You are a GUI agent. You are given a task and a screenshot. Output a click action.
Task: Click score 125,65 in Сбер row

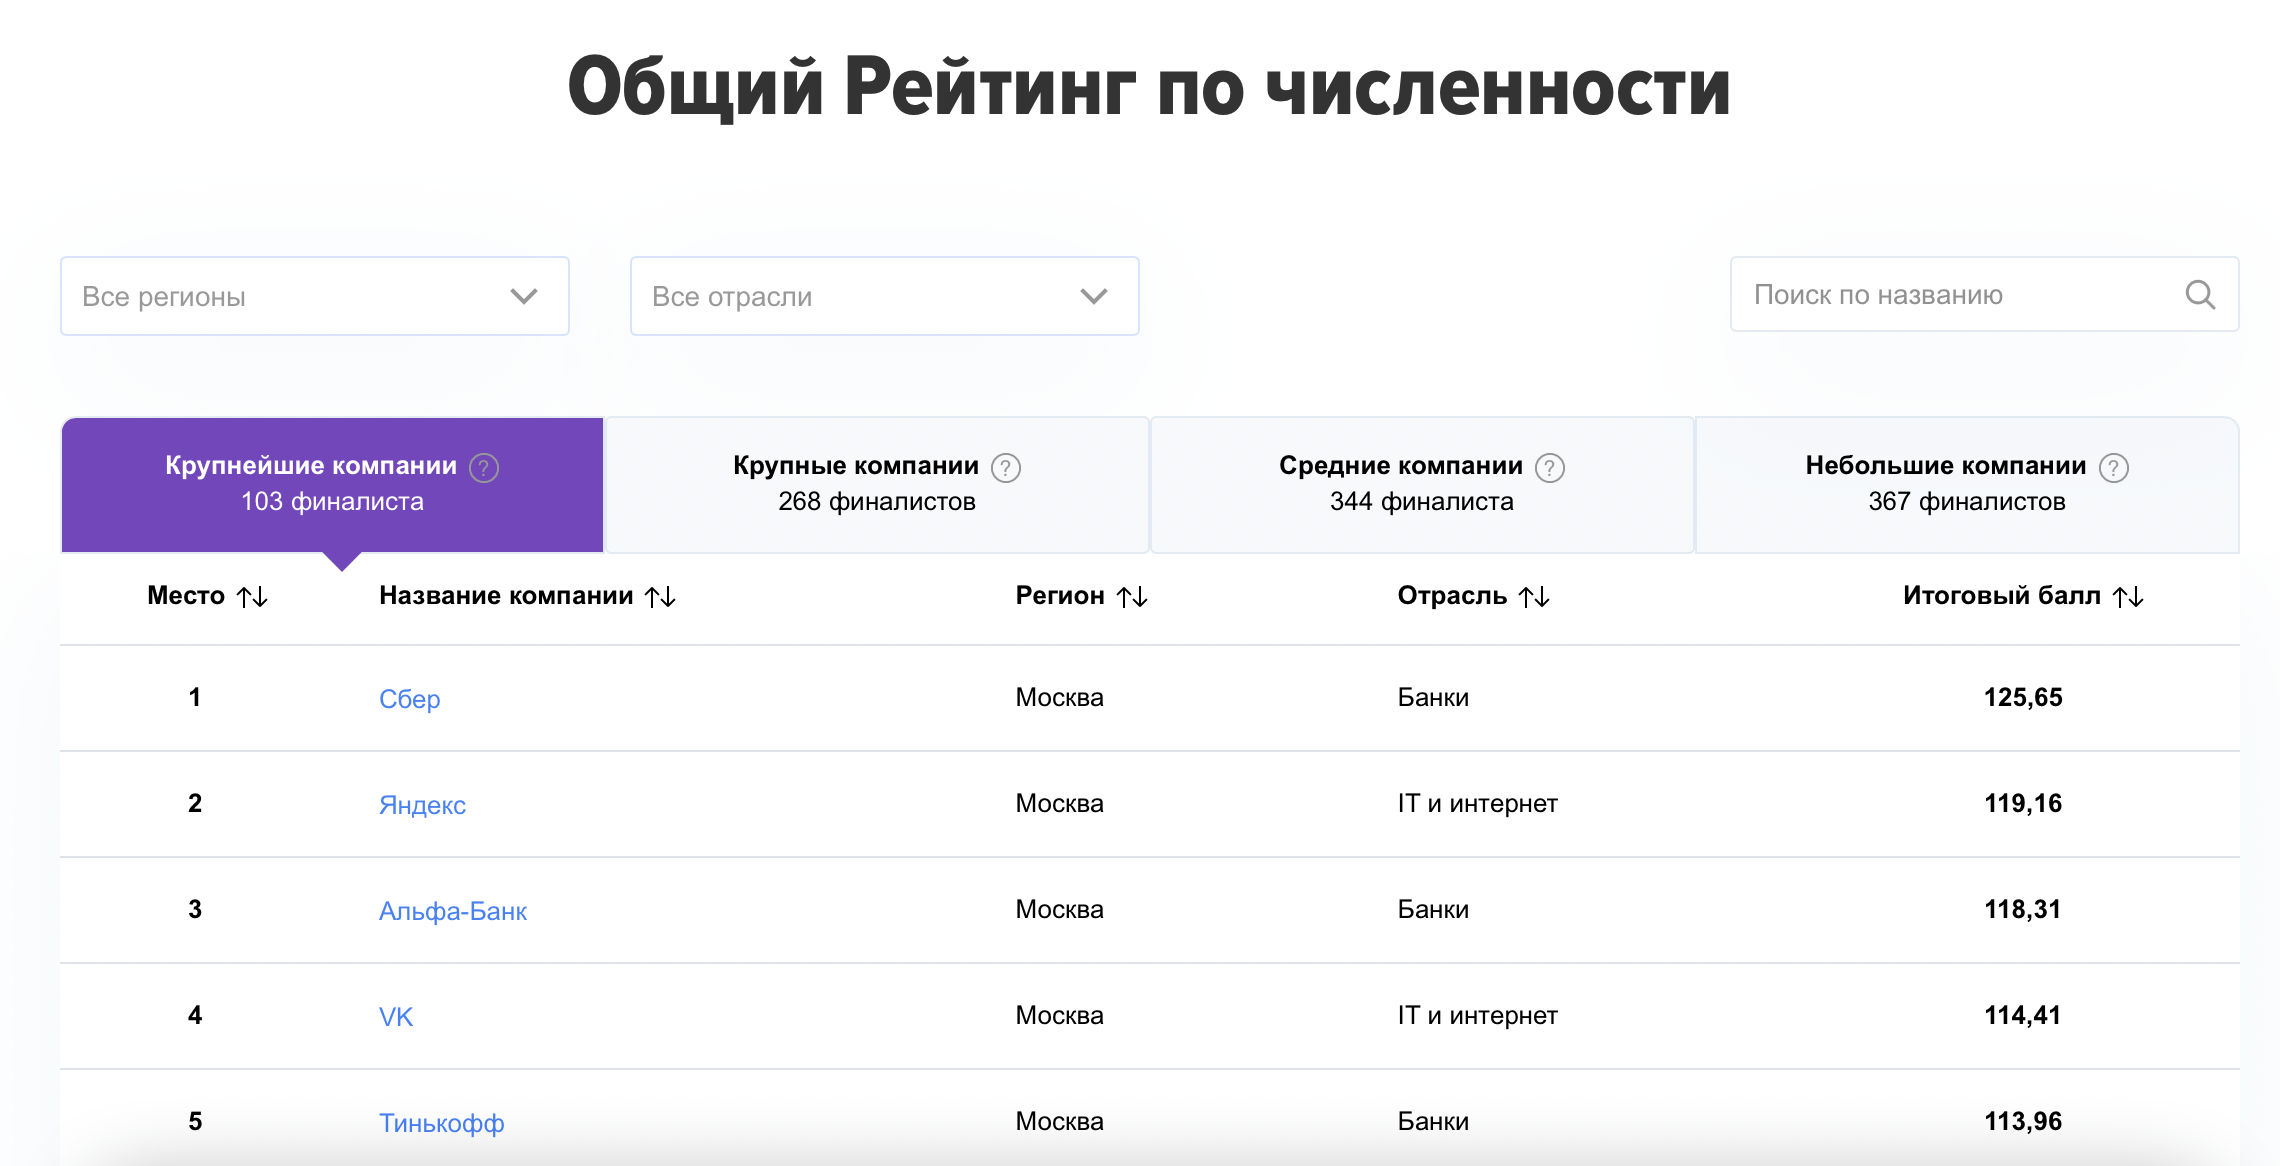point(2023,697)
